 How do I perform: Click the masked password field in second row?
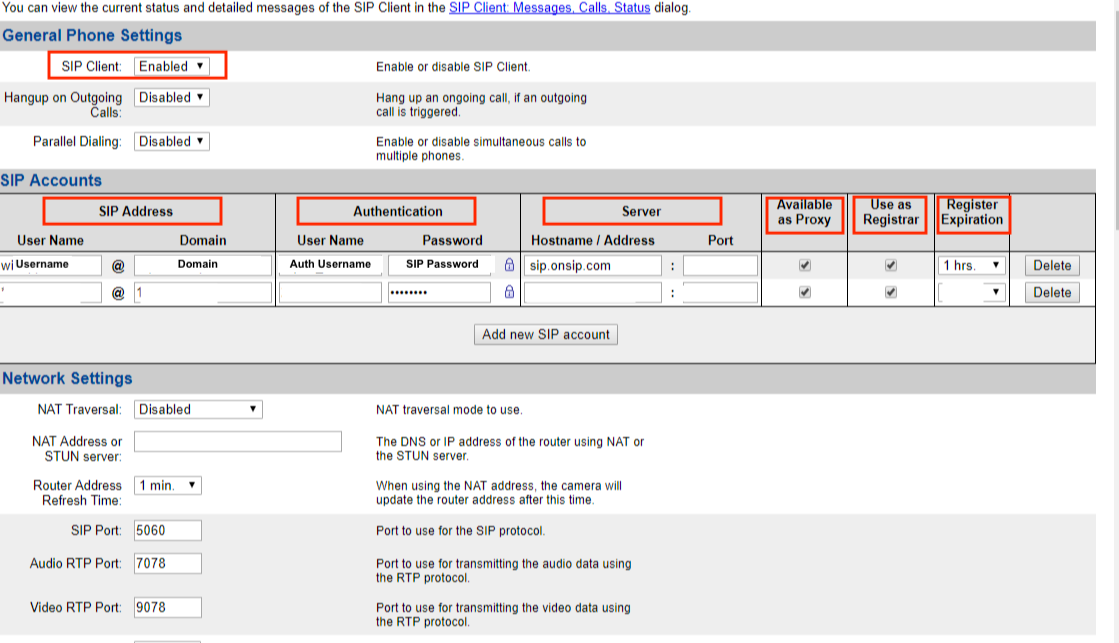click(440, 293)
